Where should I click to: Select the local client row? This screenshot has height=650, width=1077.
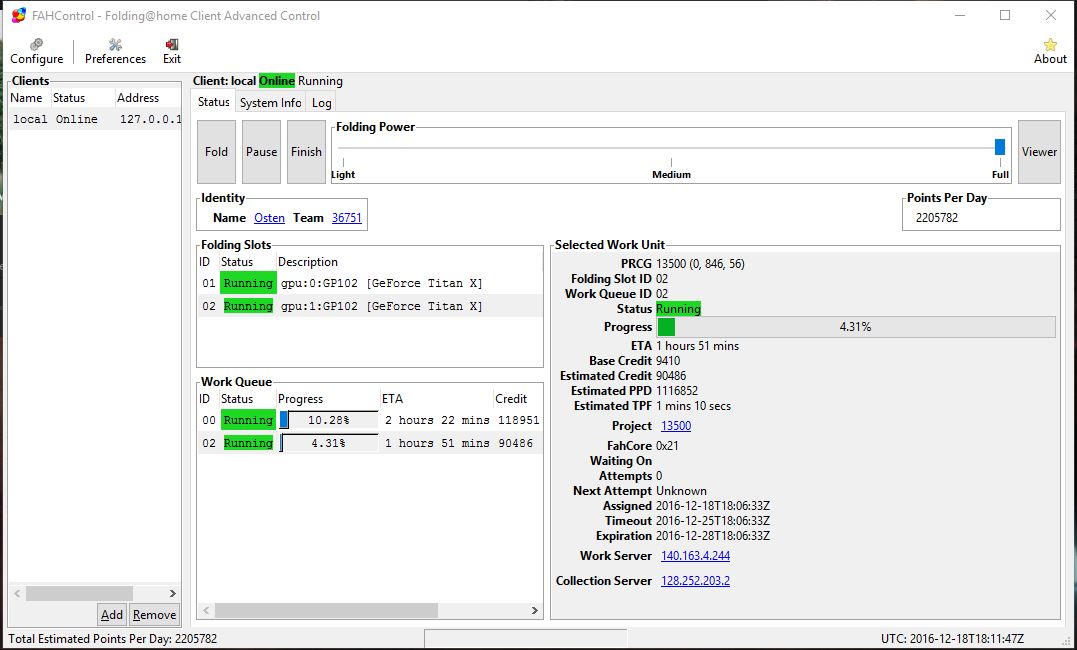[x=95, y=119]
